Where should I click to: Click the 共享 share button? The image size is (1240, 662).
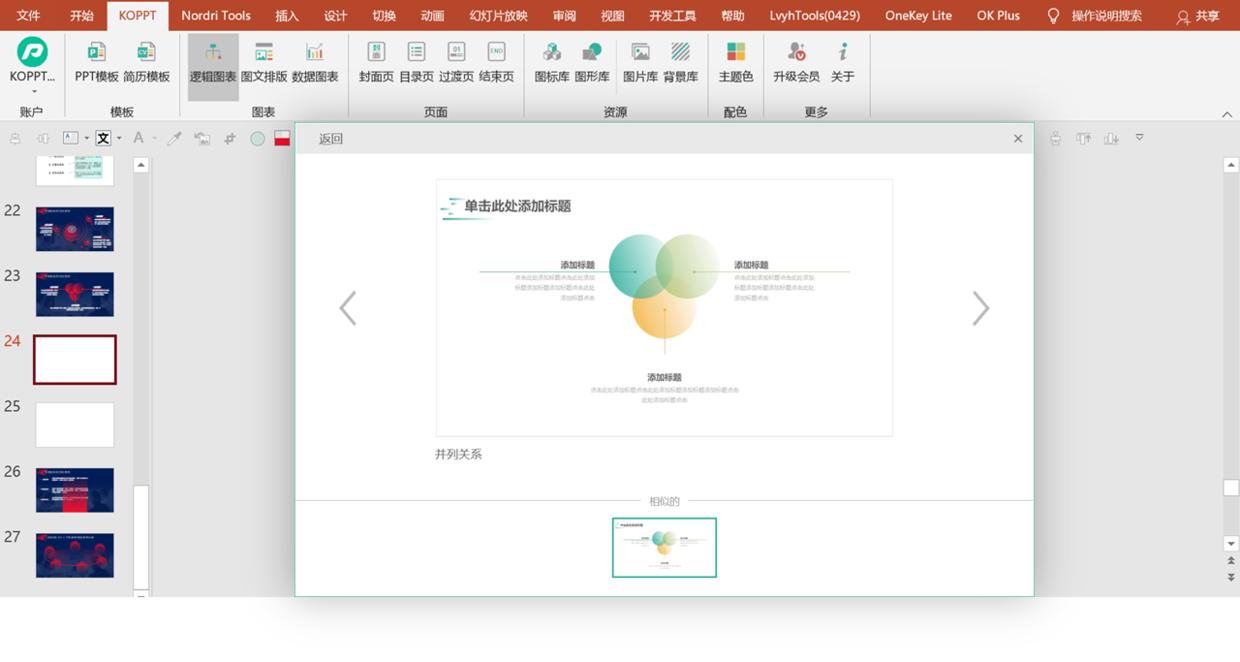point(1198,16)
